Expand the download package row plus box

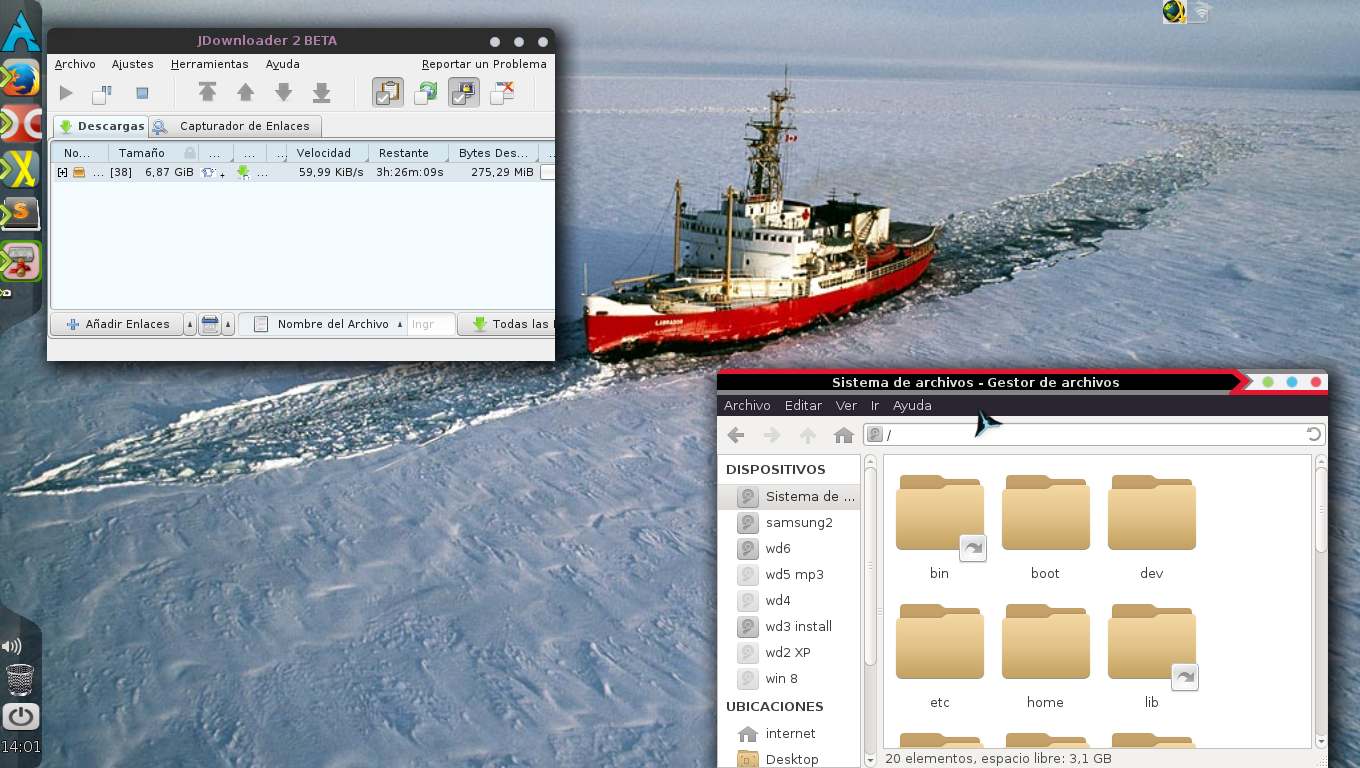coord(62,173)
